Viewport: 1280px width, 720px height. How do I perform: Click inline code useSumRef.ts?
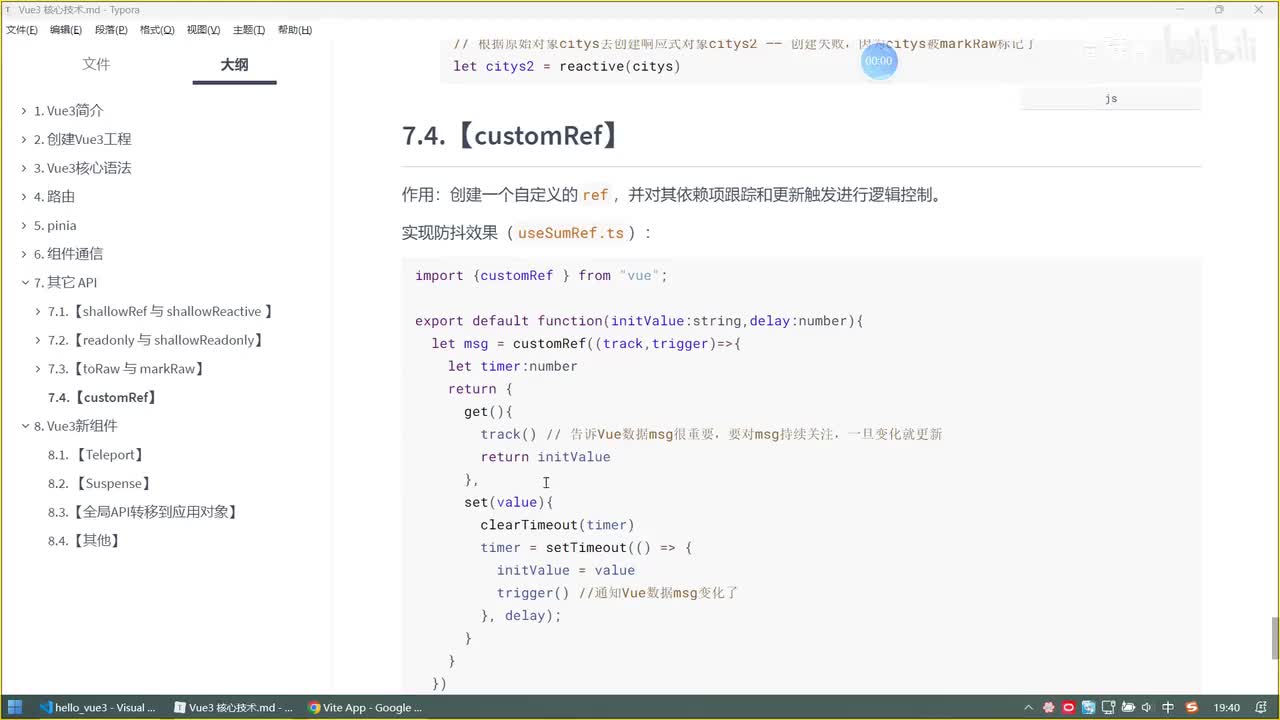571,233
